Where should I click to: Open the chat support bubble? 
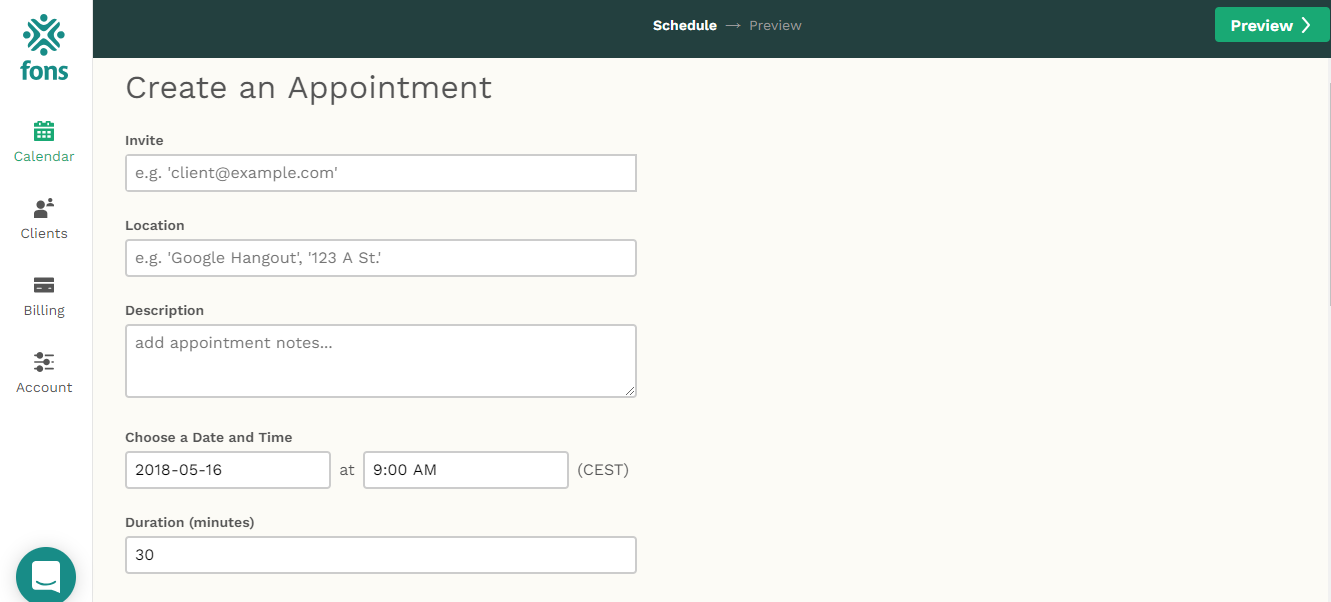(x=46, y=576)
